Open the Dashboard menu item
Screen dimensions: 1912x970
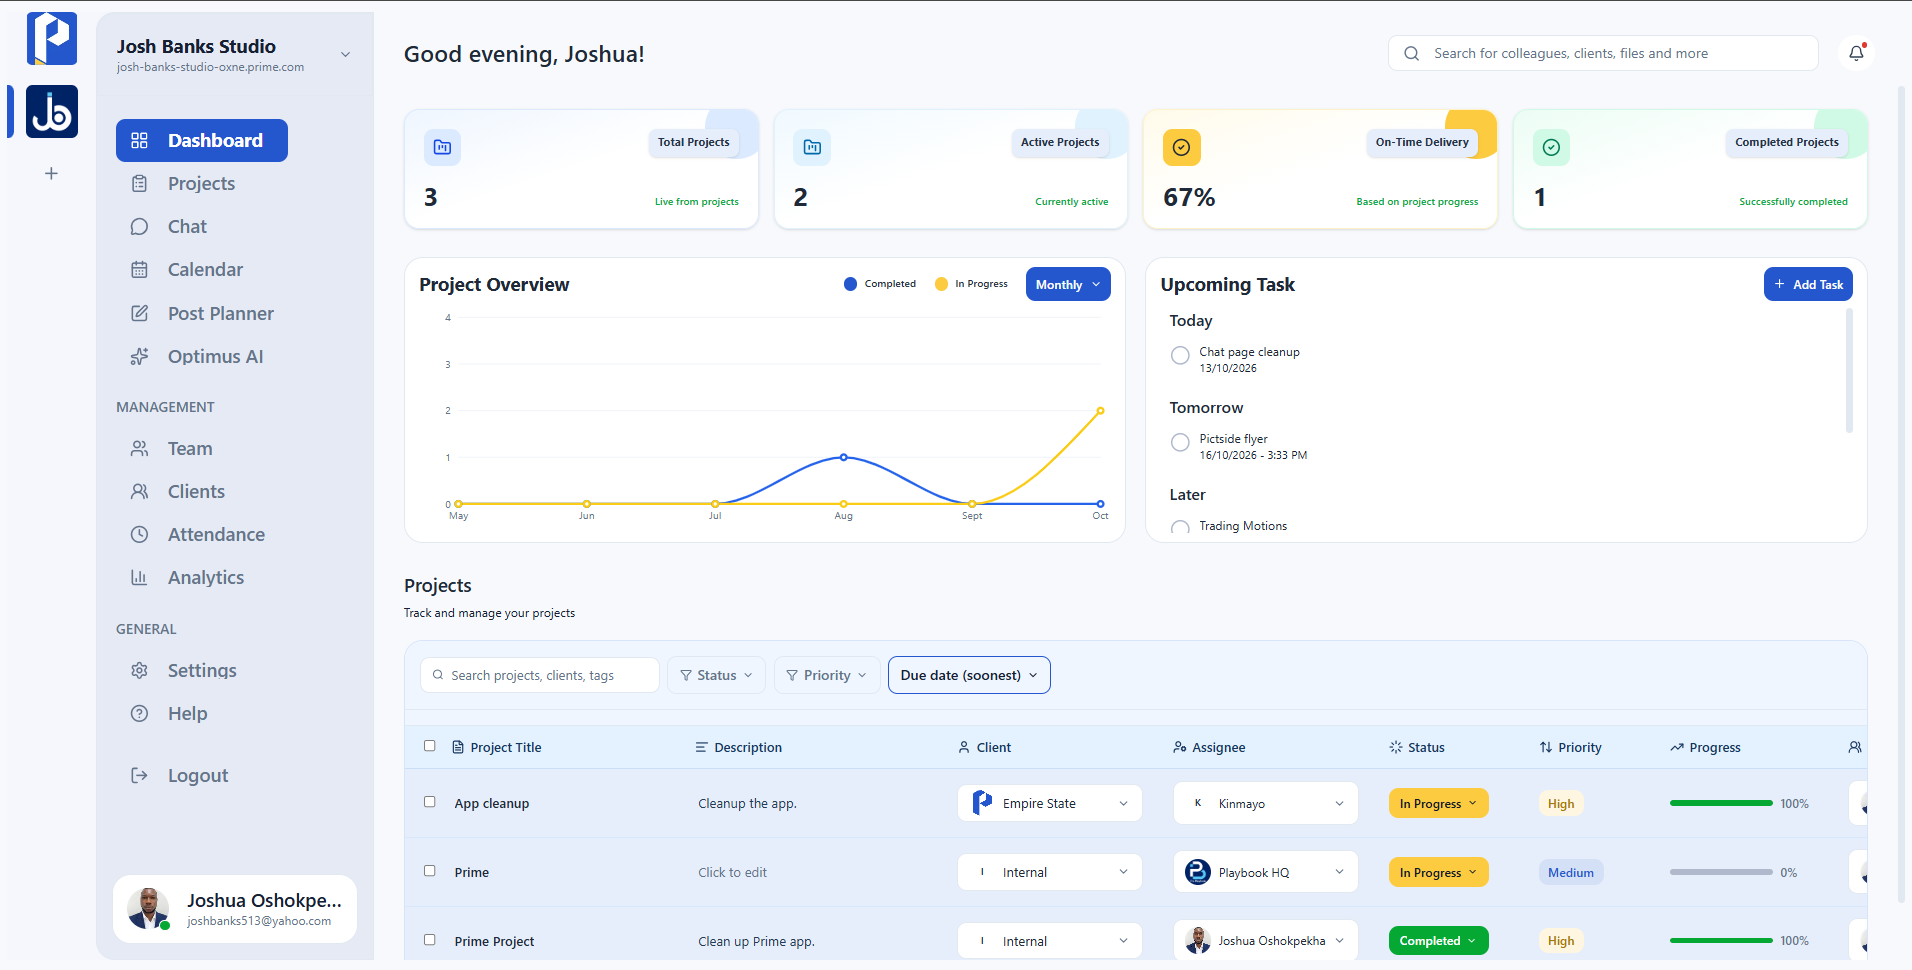(x=202, y=141)
